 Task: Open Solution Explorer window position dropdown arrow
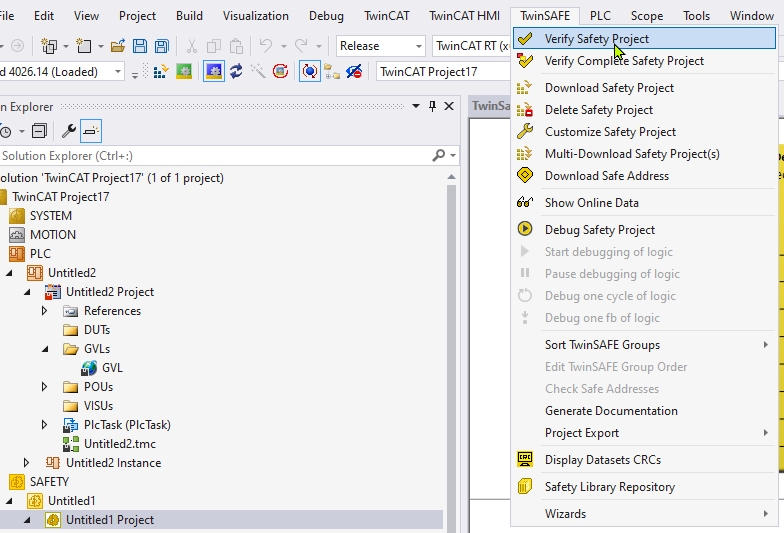[416, 106]
